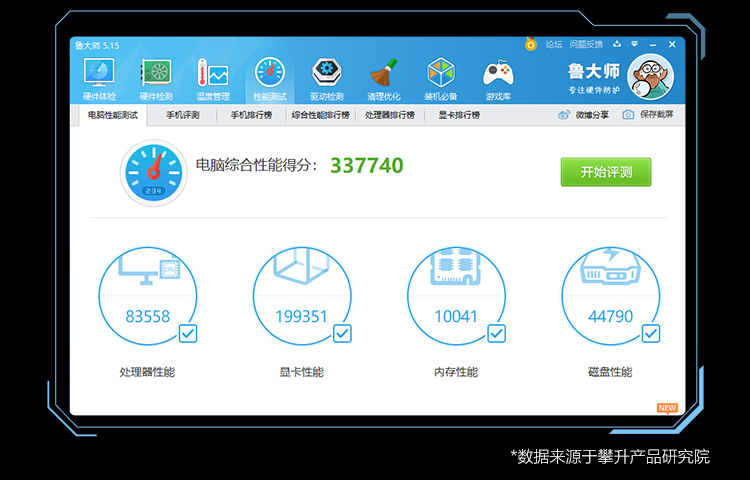Click the 处理器性能 label text
Screen dimensions: 750x480
pyautogui.click(x=147, y=372)
